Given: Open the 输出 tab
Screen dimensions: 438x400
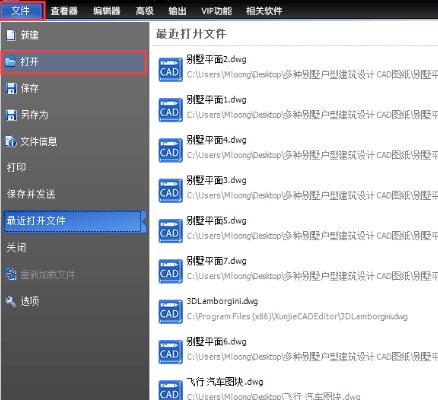Looking at the screenshot, I should [x=177, y=11].
